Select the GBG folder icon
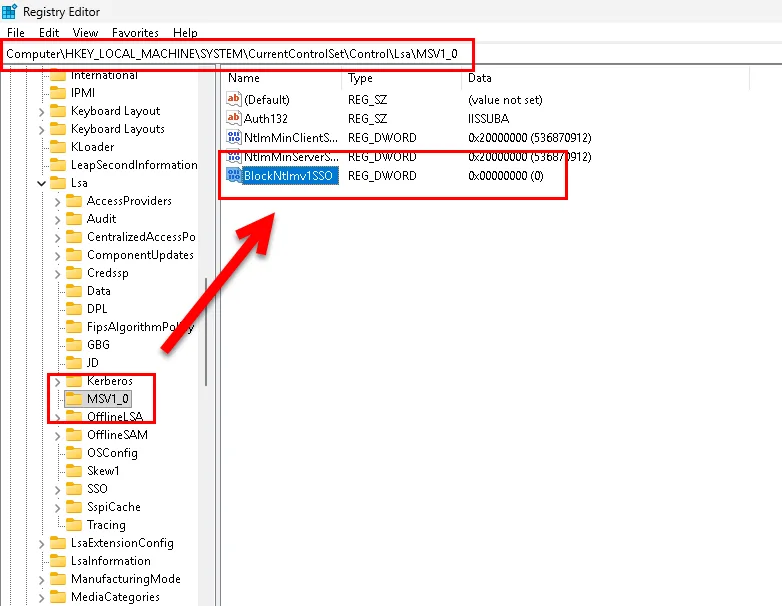Viewport: 782px width, 606px height. click(74, 345)
